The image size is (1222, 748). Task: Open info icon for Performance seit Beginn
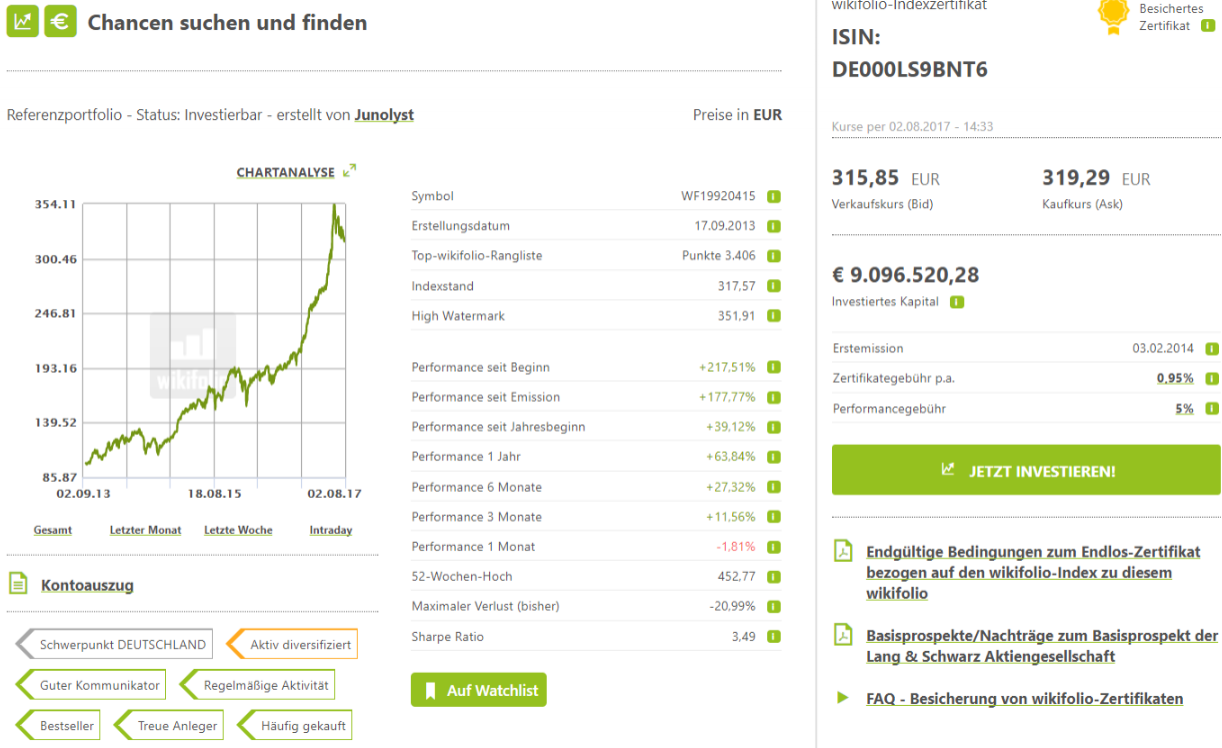tap(774, 367)
